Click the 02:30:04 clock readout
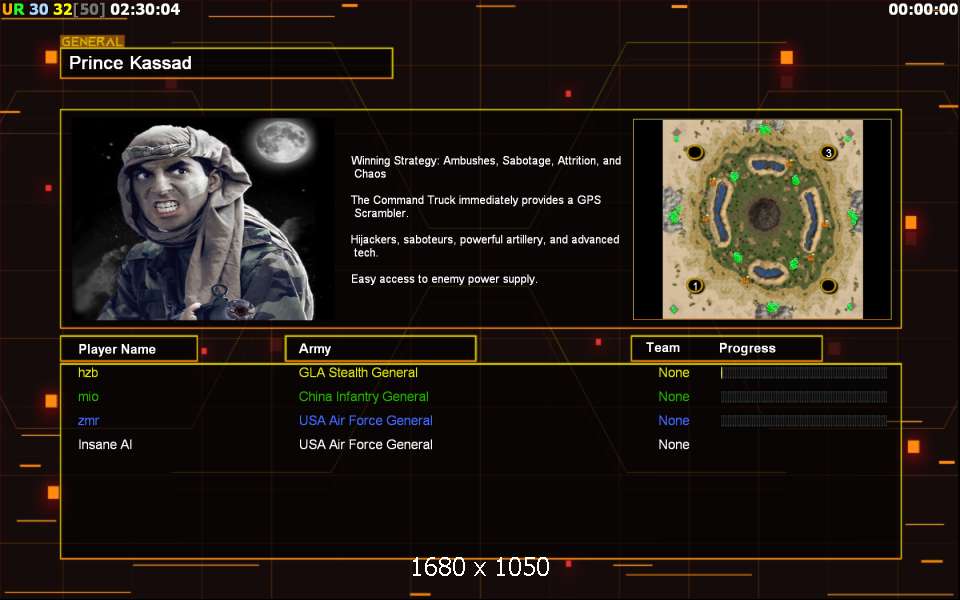The image size is (960, 600). pos(145,9)
